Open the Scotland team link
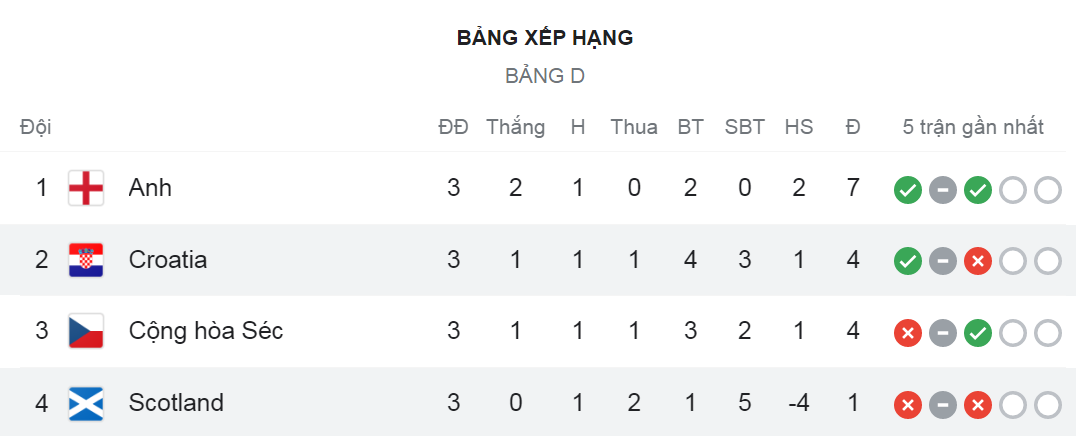The height and width of the screenshot is (436, 1076). click(176, 403)
